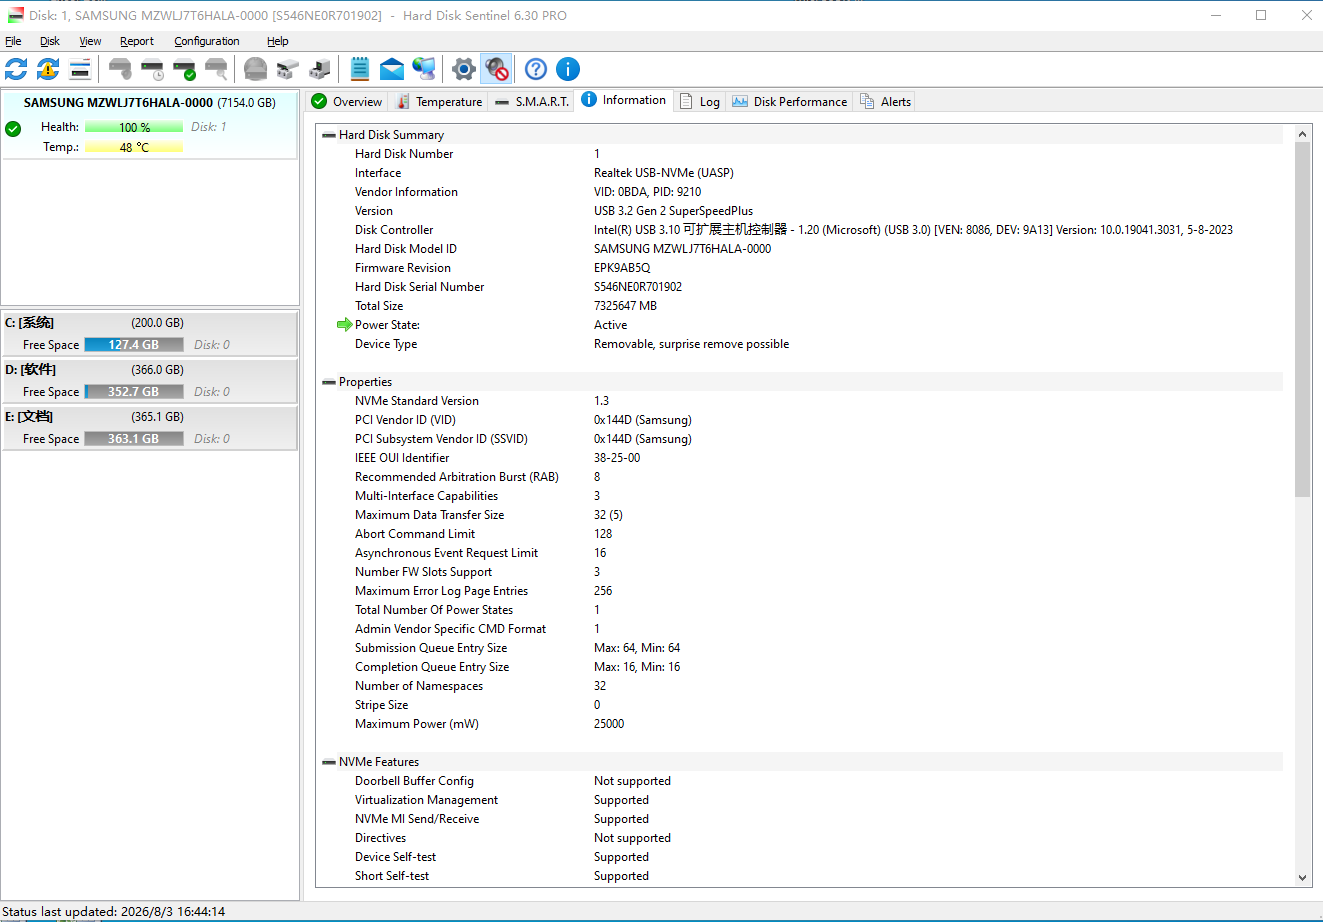Click the disk icon with clock badge
1323x922 pixels.
[152, 69]
